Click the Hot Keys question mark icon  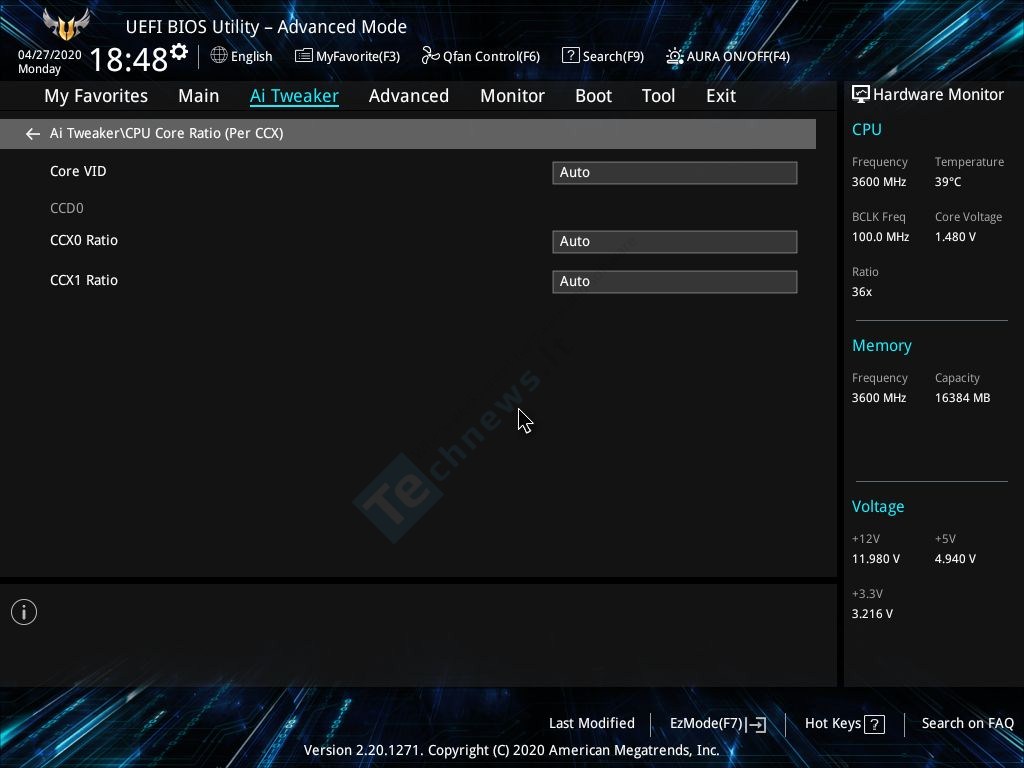click(x=874, y=724)
